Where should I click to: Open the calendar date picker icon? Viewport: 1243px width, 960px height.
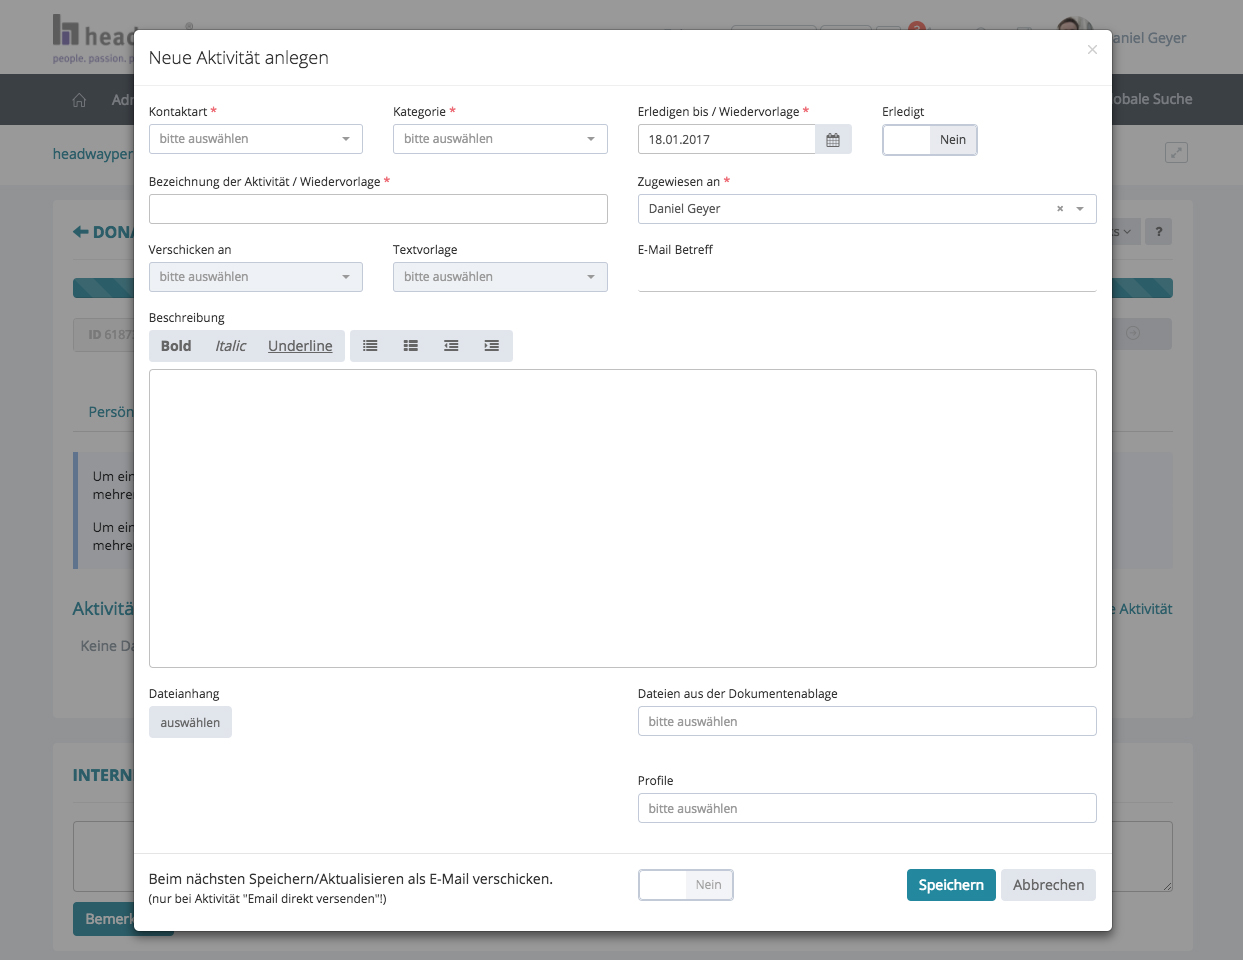click(833, 140)
